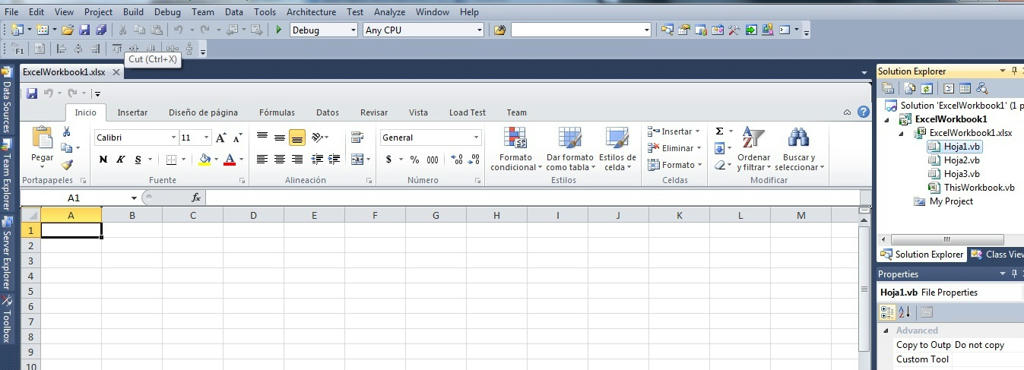The image size is (1024, 370).
Task: Click the formula bar input field
Action: coord(532,198)
